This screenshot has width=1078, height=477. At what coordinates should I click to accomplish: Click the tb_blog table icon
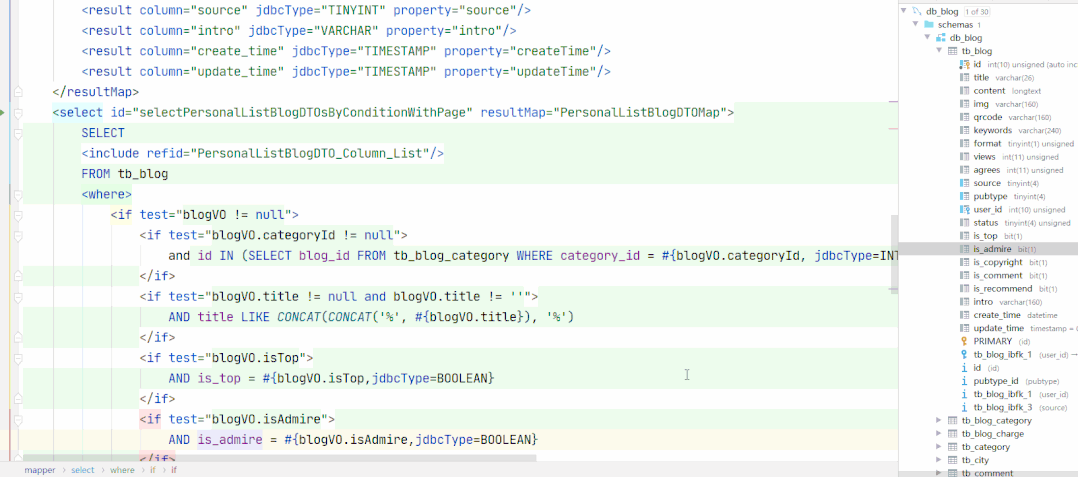click(953, 51)
